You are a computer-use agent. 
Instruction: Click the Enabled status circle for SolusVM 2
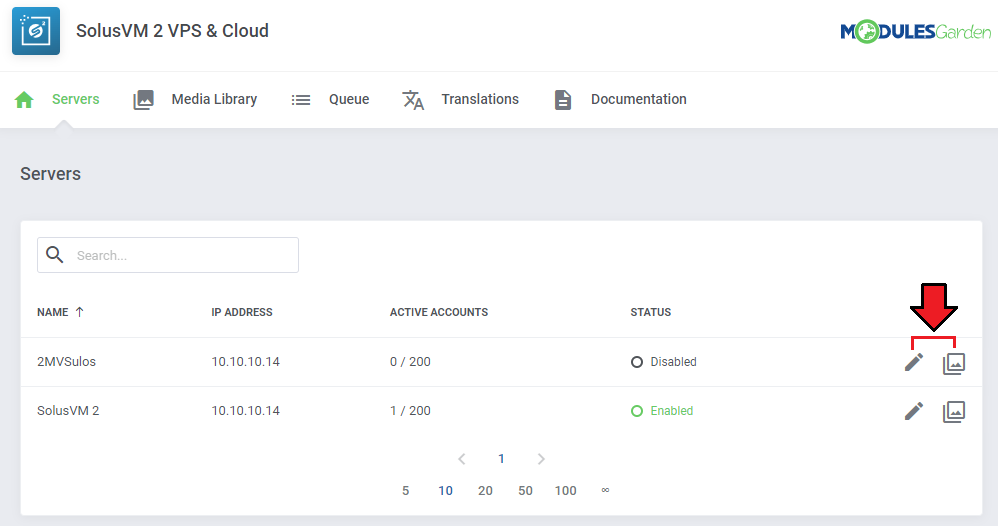[x=636, y=411]
